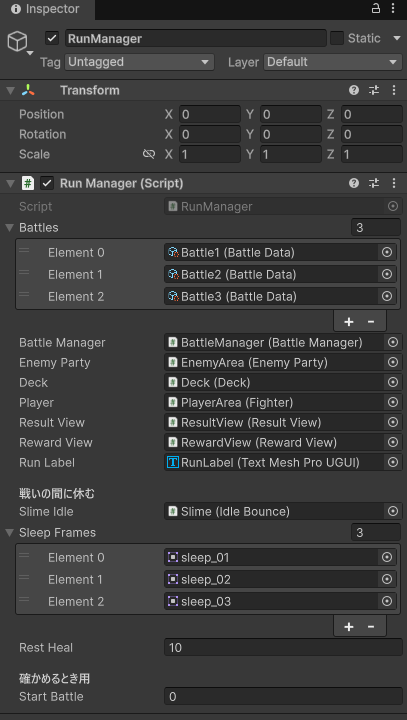Viewport: 407px width, 720px height.
Task: Enable the Static checkbox
Action: click(x=337, y=39)
